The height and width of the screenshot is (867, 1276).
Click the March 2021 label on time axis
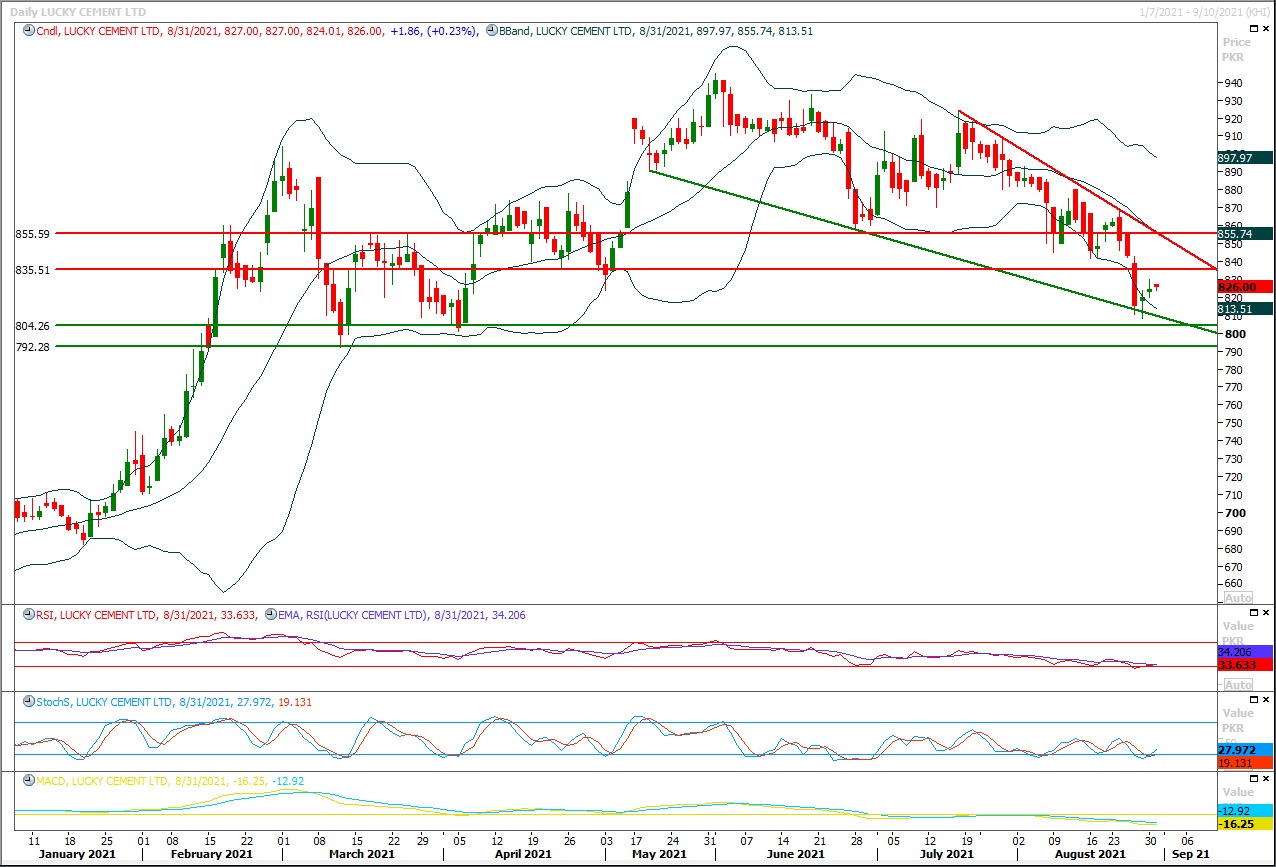[361, 855]
